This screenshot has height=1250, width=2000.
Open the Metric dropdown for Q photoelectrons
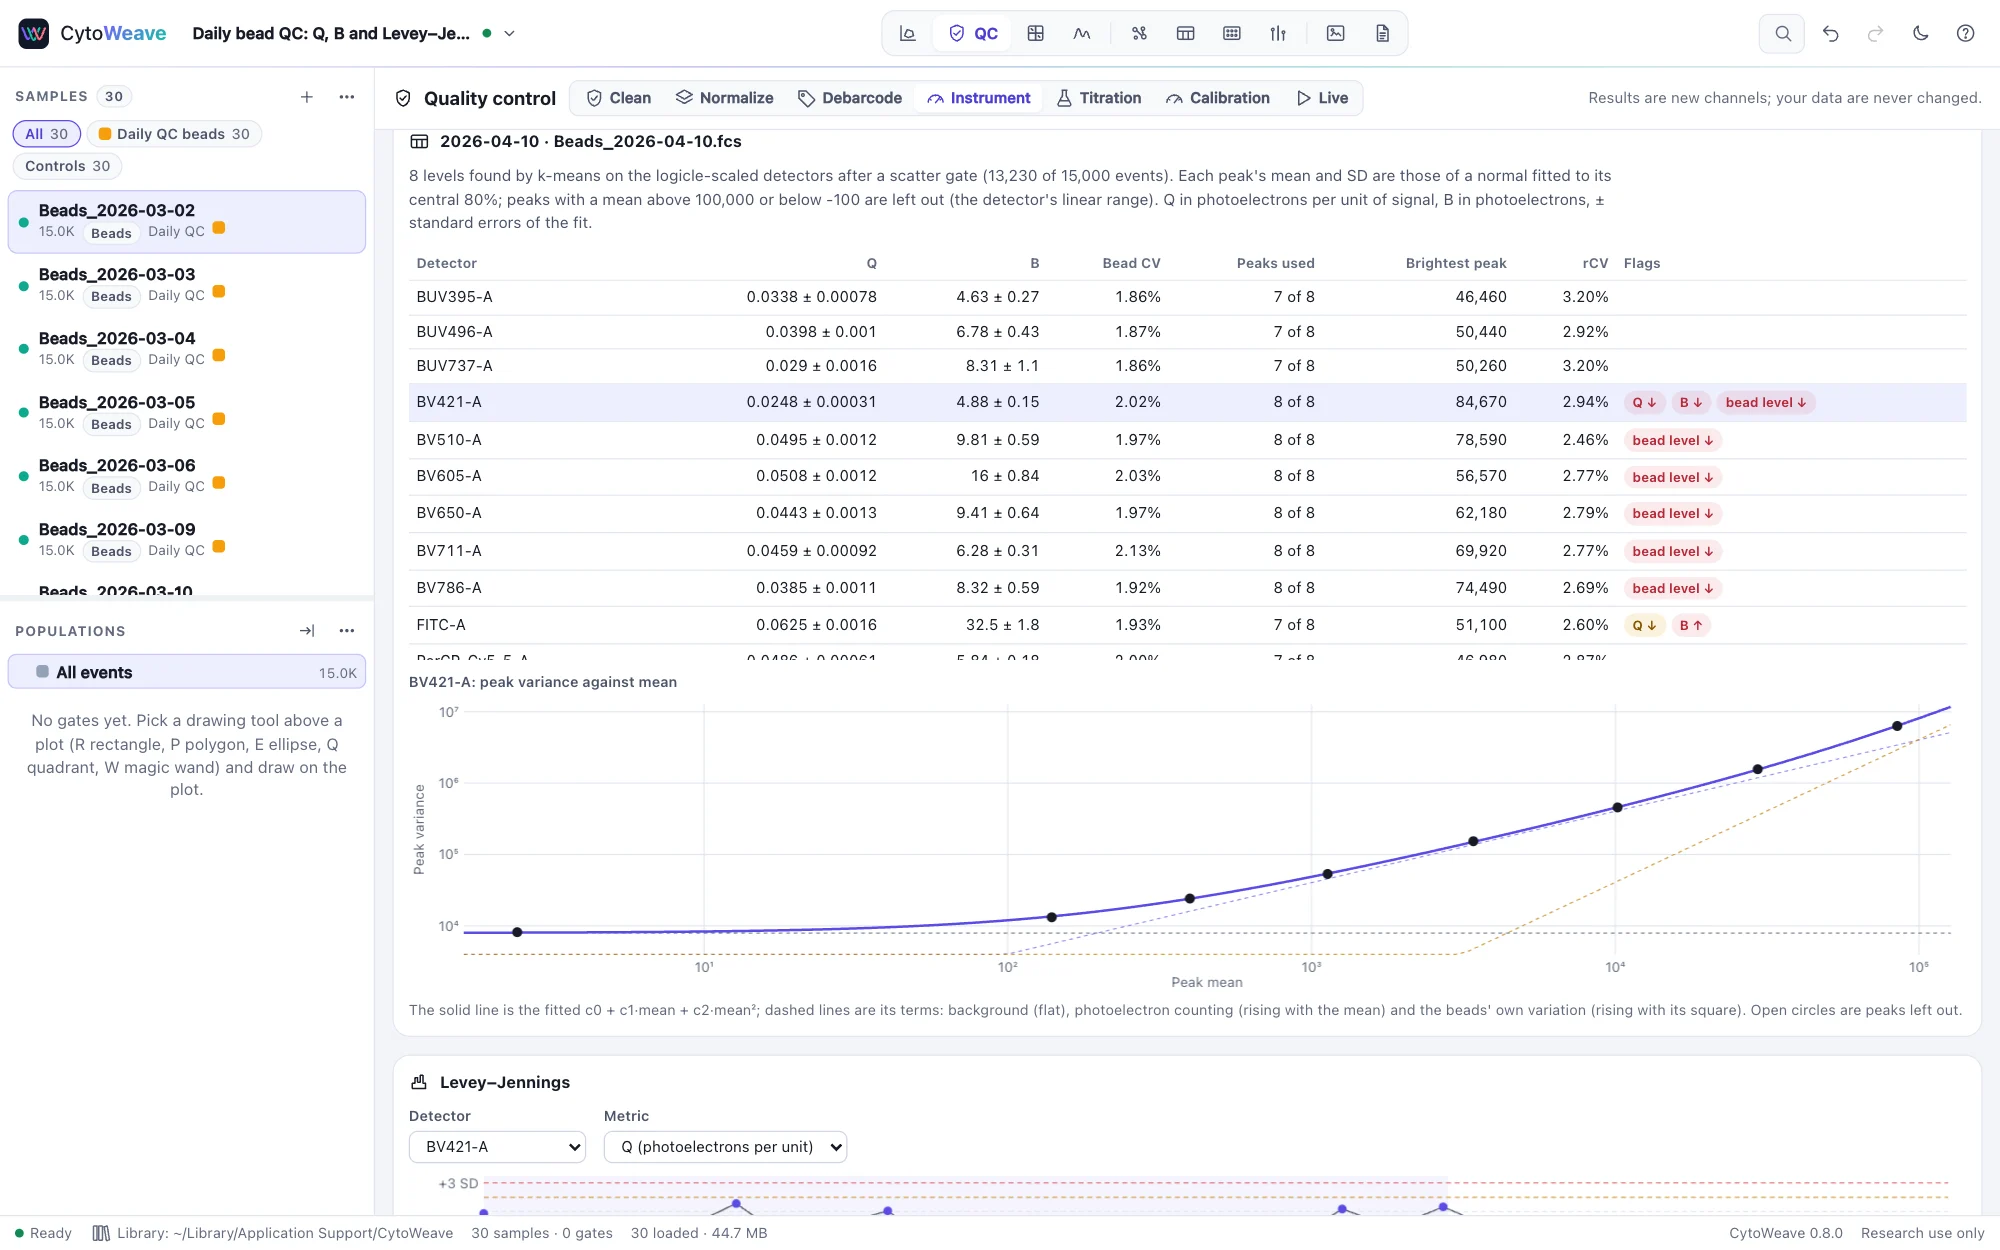[725, 1147]
